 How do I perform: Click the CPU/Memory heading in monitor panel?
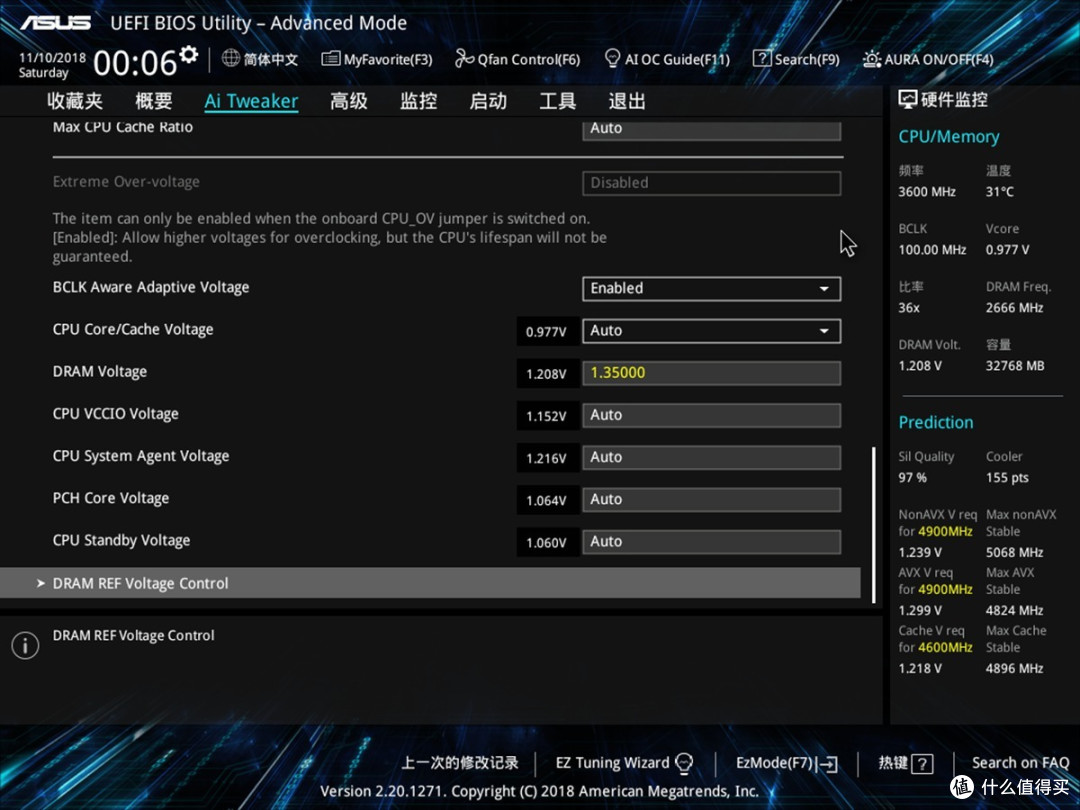click(x=948, y=137)
